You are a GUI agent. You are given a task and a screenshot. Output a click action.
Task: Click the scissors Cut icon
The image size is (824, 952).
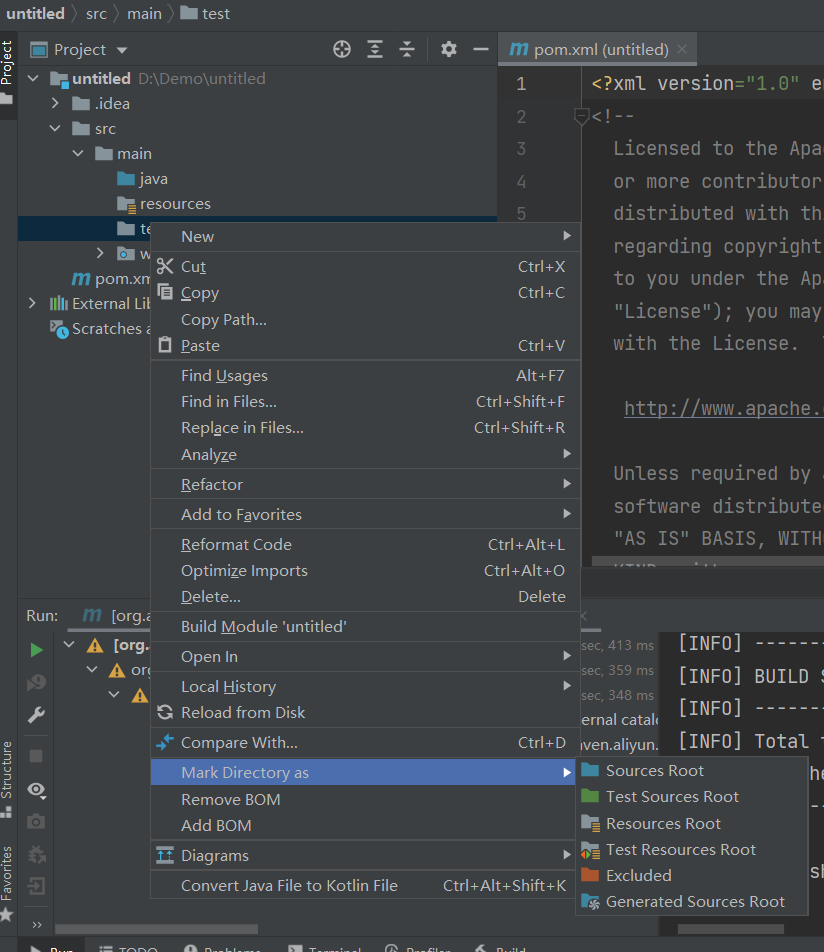point(165,266)
